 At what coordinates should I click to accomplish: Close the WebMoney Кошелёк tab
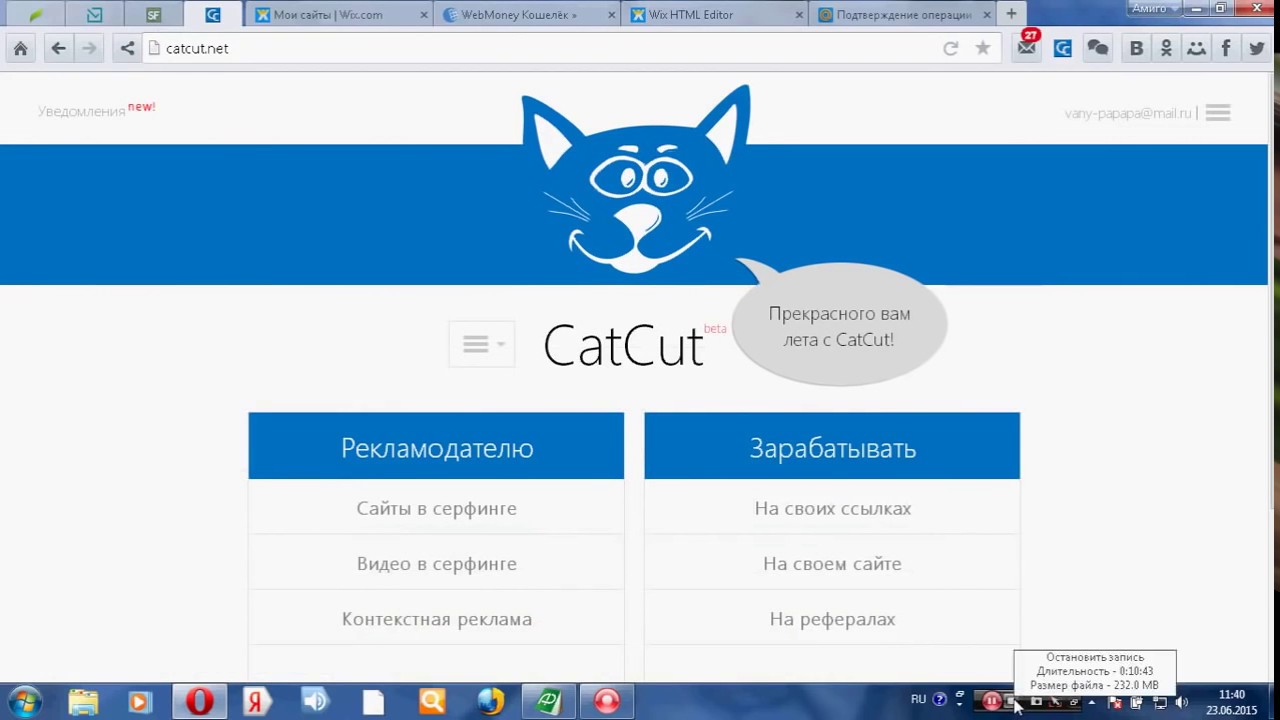612,14
